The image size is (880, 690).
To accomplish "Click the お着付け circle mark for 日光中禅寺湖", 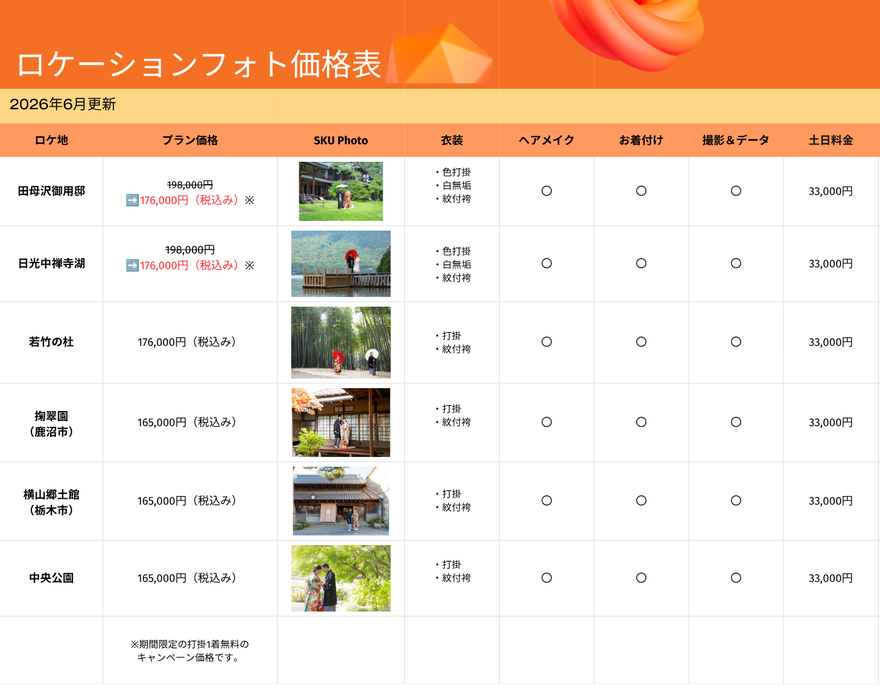I will click(641, 263).
